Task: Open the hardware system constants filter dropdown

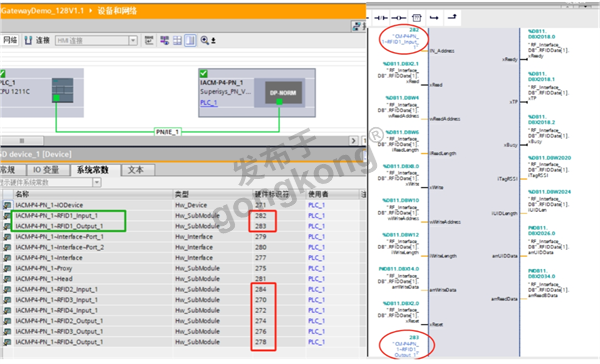Action: point(97,182)
